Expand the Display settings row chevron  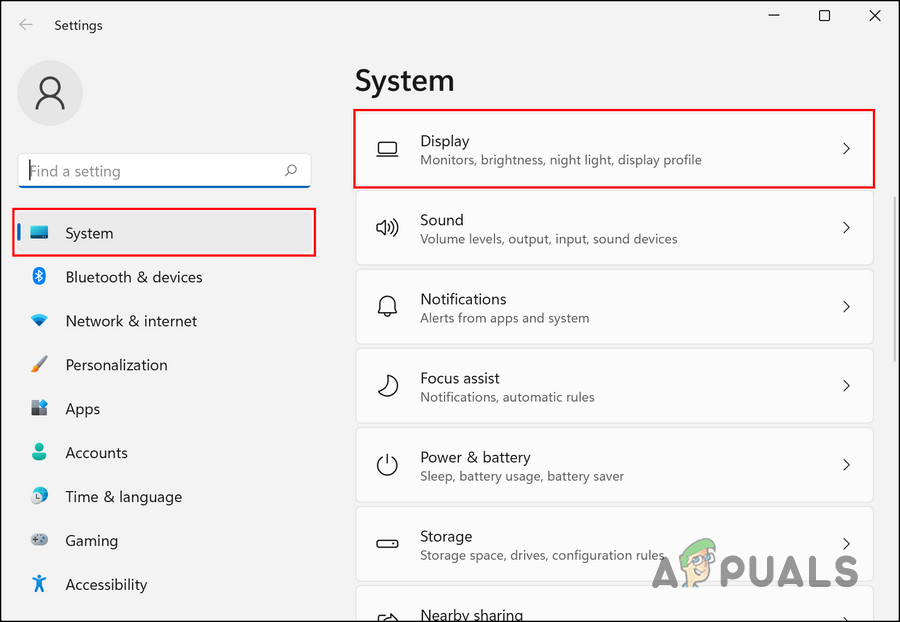coord(846,148)
